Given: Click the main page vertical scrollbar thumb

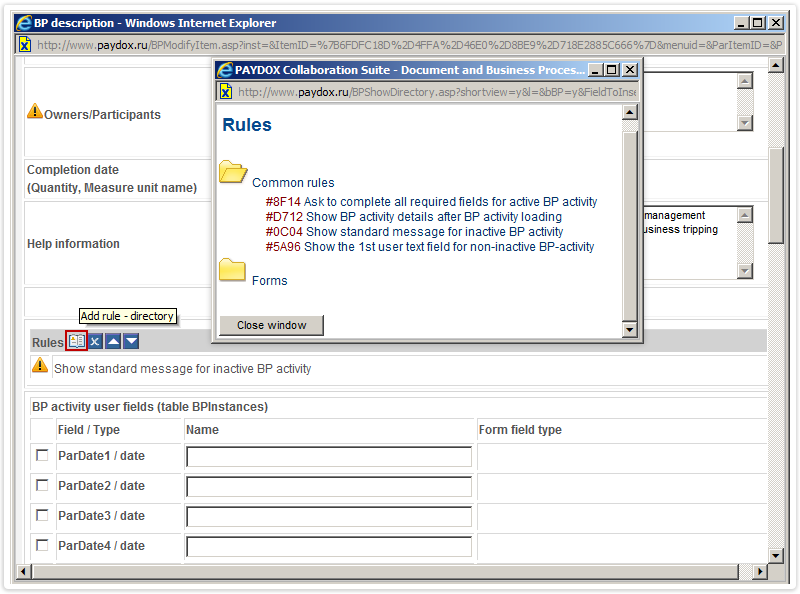Looking at the screenshot, I should point(776,196).
